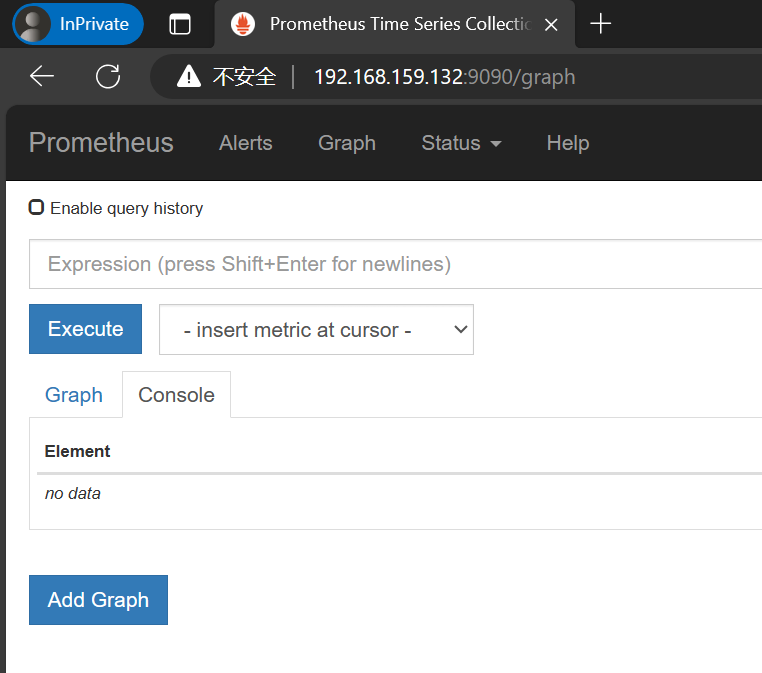This screenshot has height=673, width=762.
Task: Click the Prometheus flame favicon on tab
Action: point(242,24)
